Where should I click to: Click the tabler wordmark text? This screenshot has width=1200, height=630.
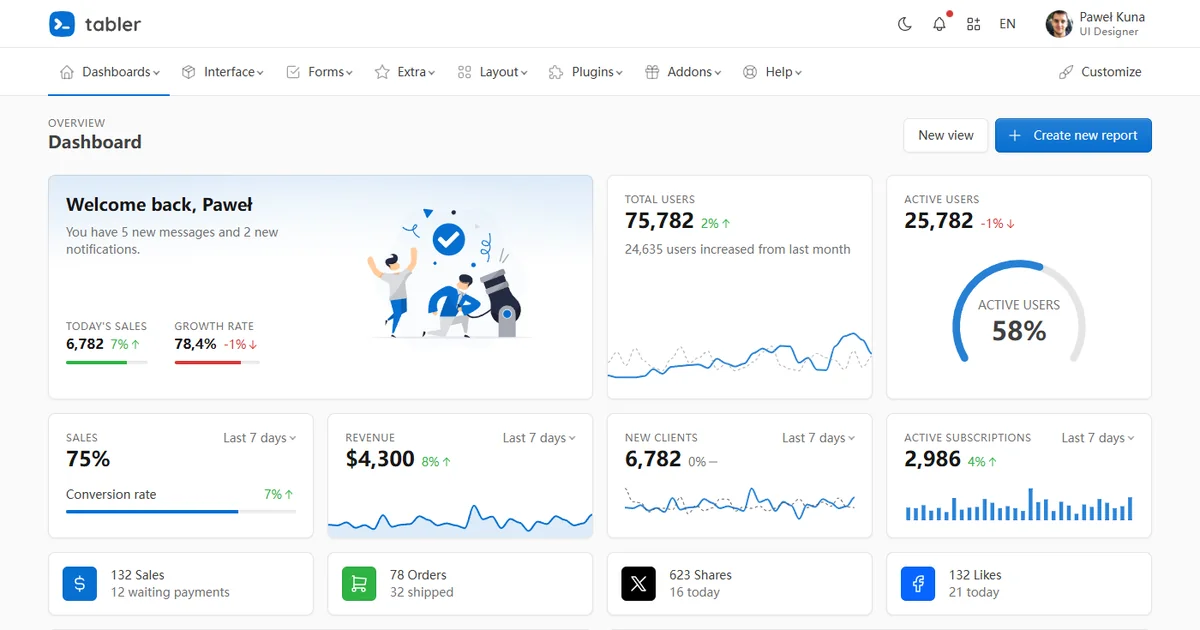pyautogui.click(x=113, y=24)
